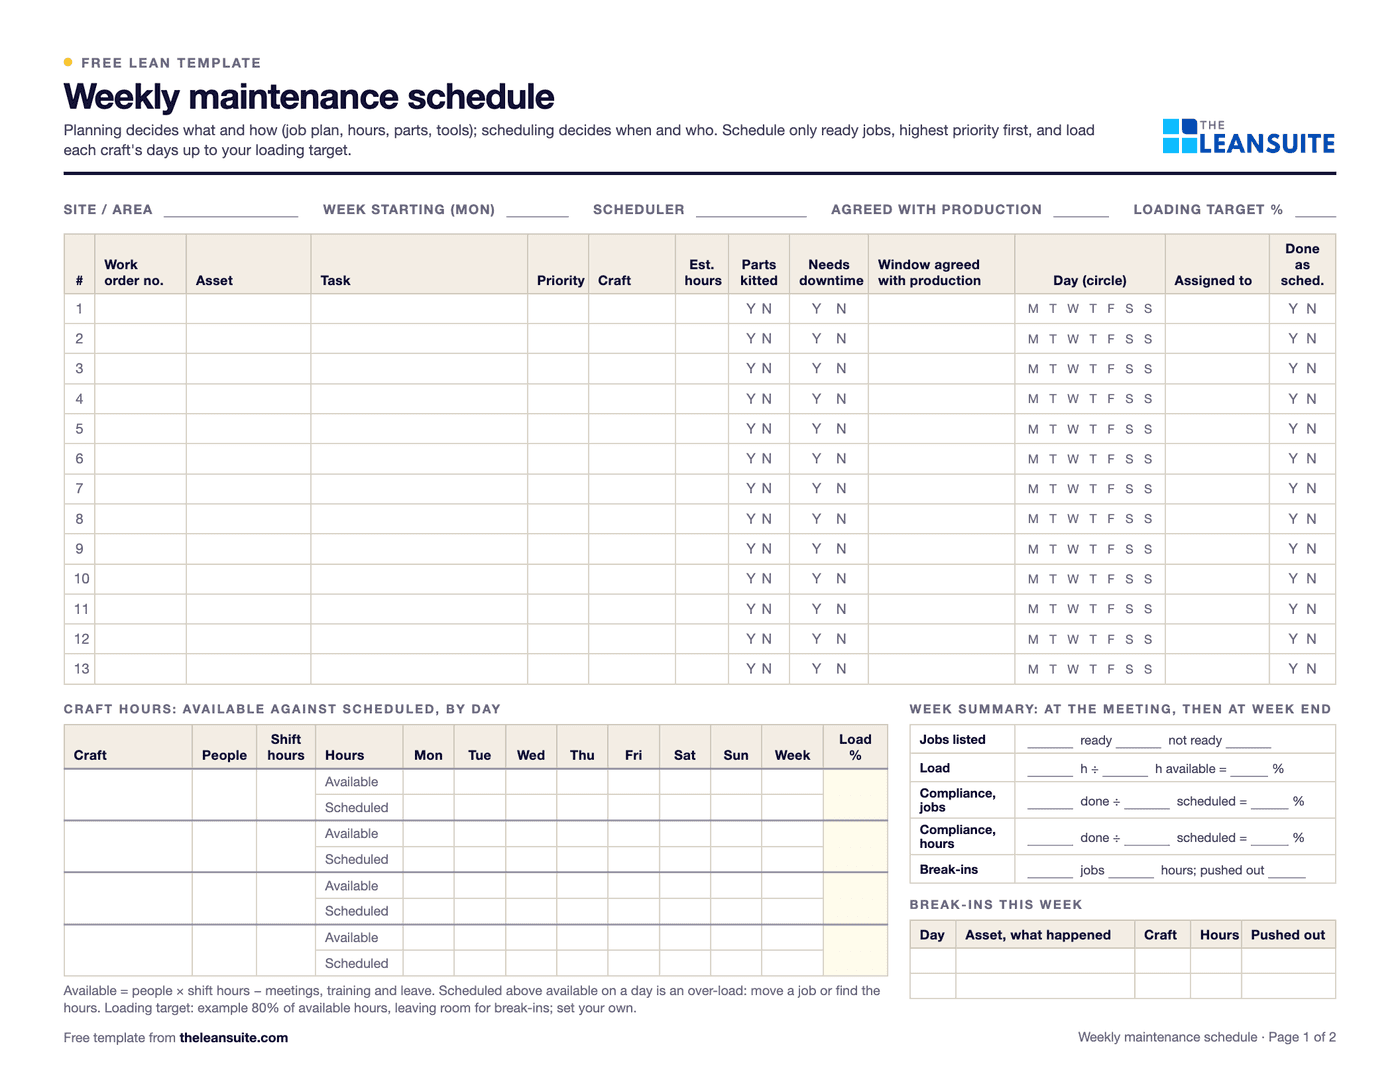Select the Agreed With Production blank
The height and width of the screenshot is (1082, 1400).
tap(1081, 210)
